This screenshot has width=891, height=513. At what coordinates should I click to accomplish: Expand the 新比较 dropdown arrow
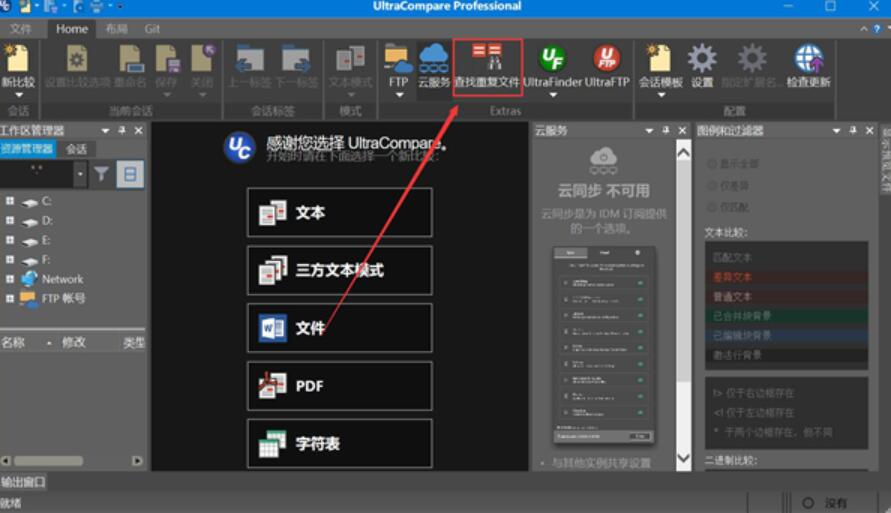(18, 95)
